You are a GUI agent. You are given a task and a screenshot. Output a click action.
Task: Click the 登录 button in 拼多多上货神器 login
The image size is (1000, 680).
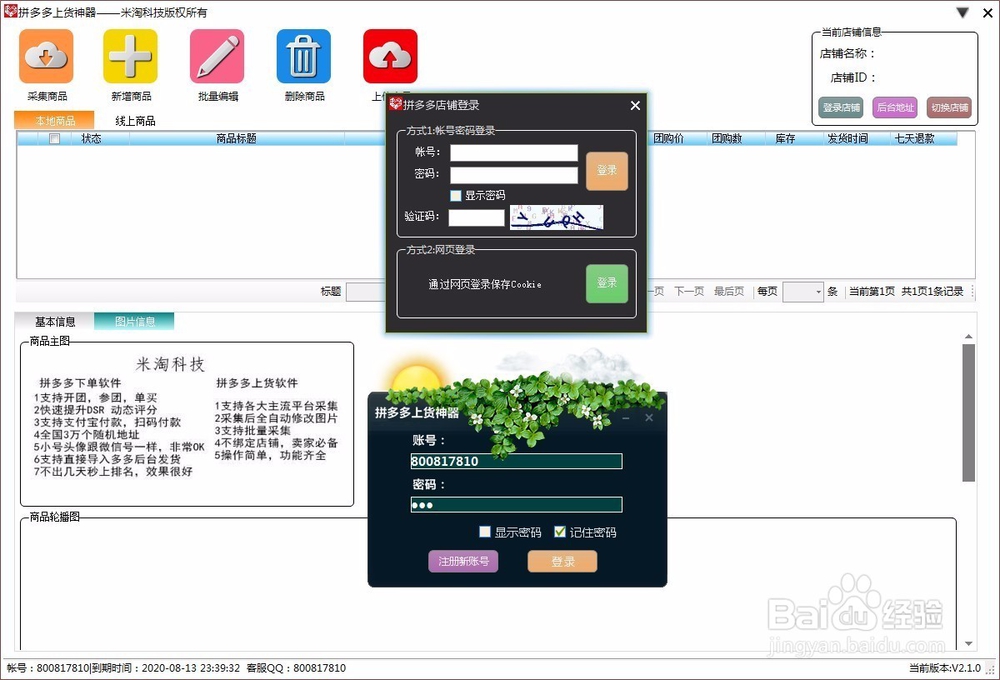[x=562, y=561]
